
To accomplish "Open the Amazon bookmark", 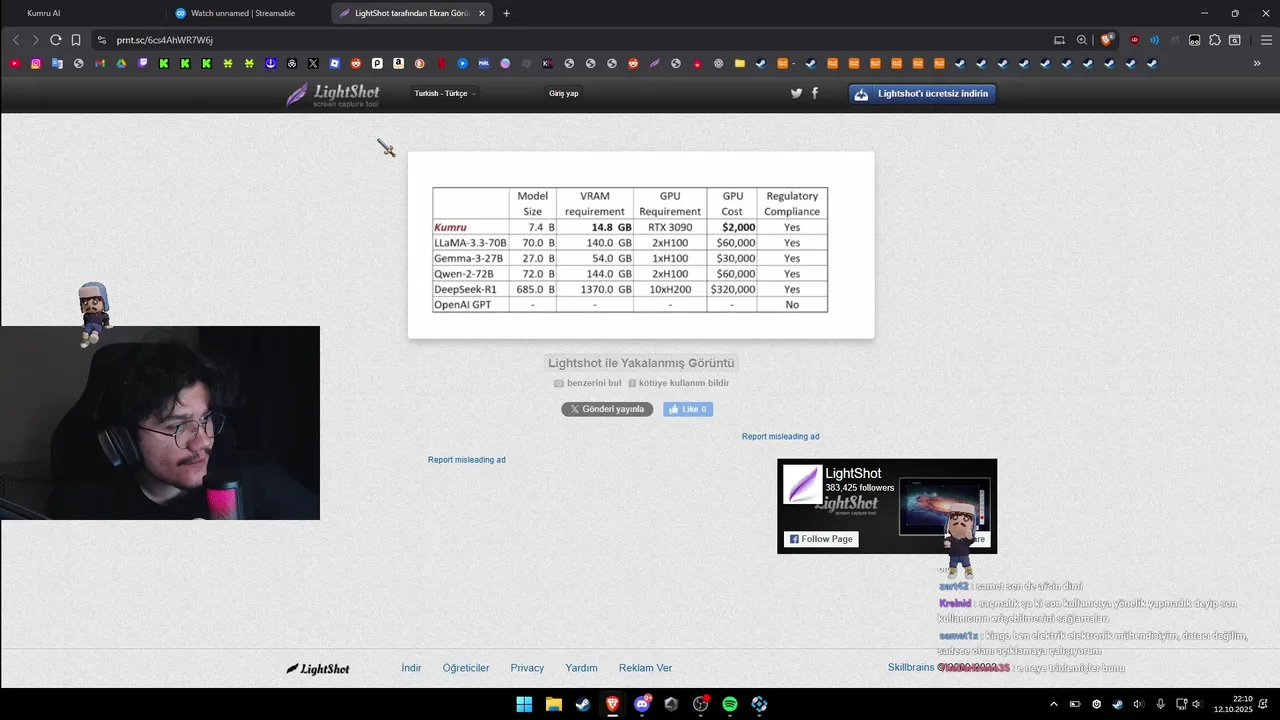I will [x=398, y=63].
